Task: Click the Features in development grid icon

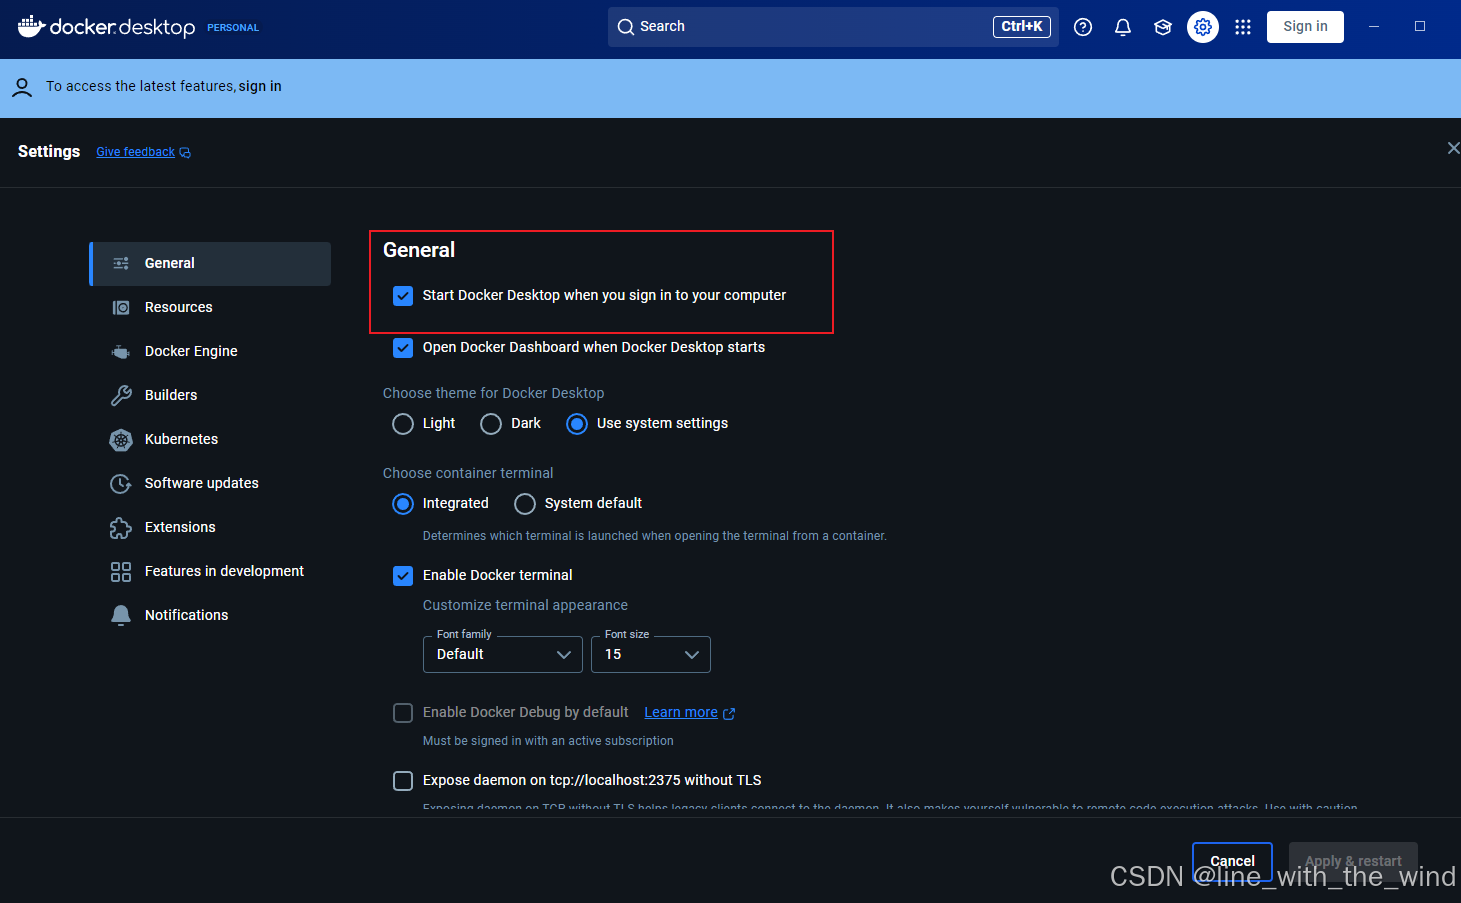Action: pos(121,571)
